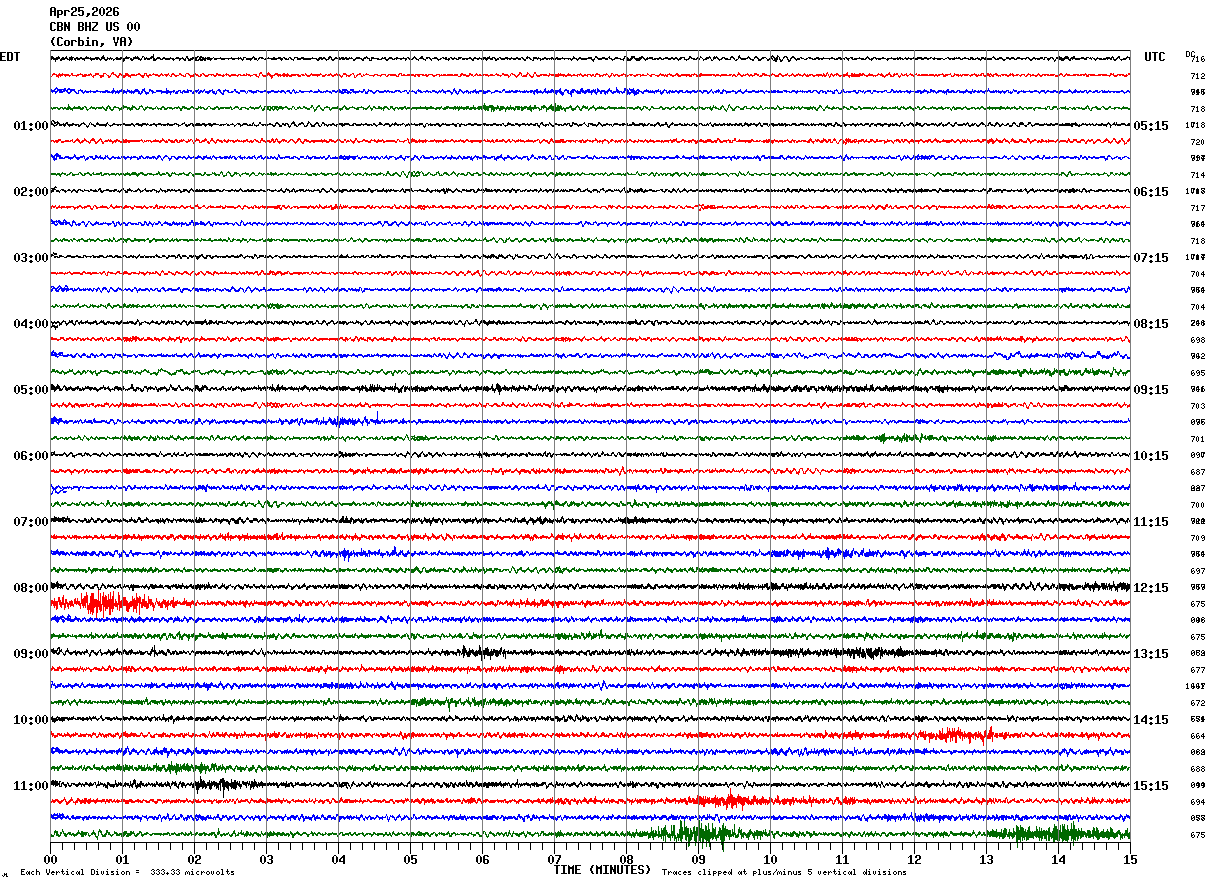Click the '09:15' UTC time label
This screenshot has width=1210, height=886.
1151,390
